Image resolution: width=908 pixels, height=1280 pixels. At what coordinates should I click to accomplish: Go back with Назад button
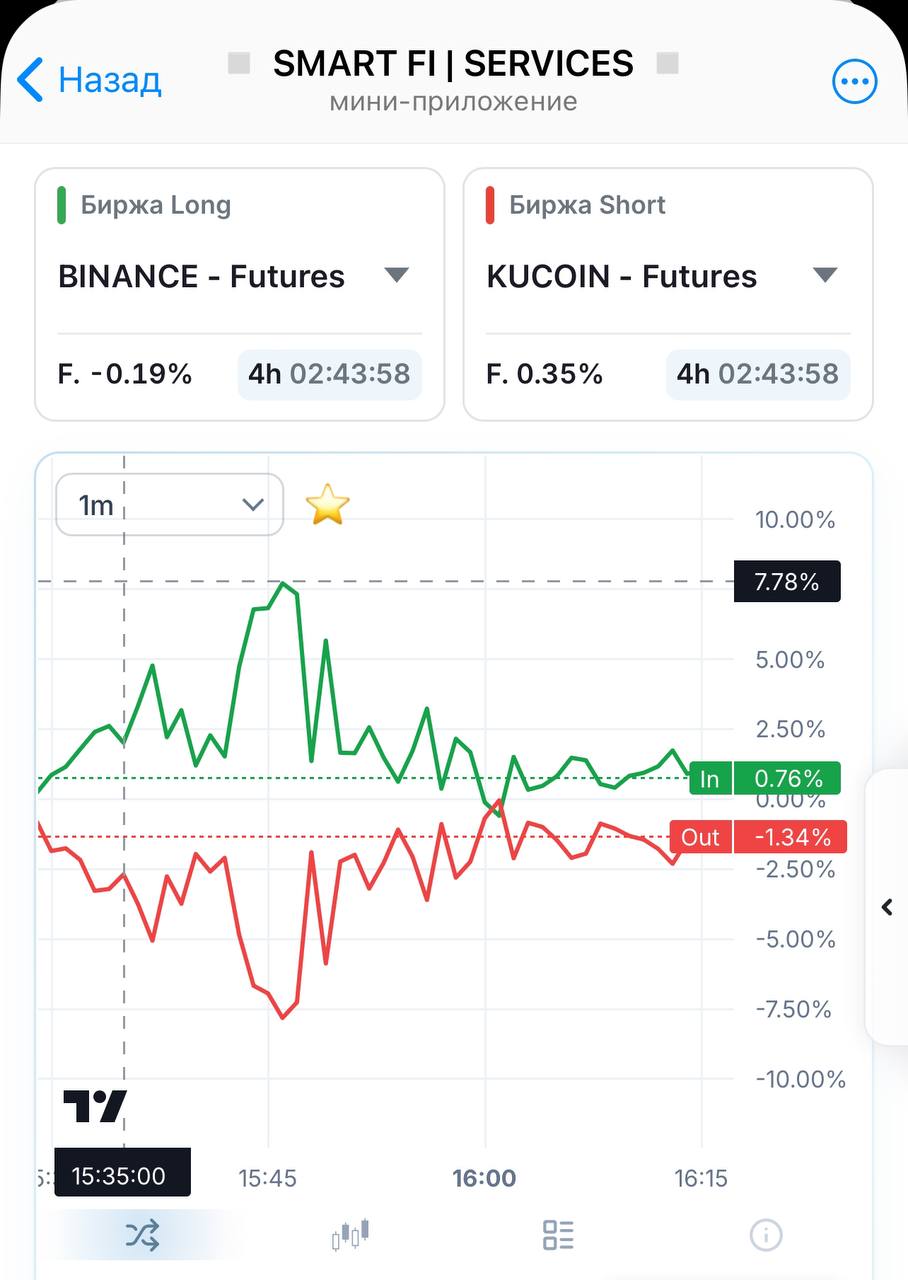click(x=90, y=80)
